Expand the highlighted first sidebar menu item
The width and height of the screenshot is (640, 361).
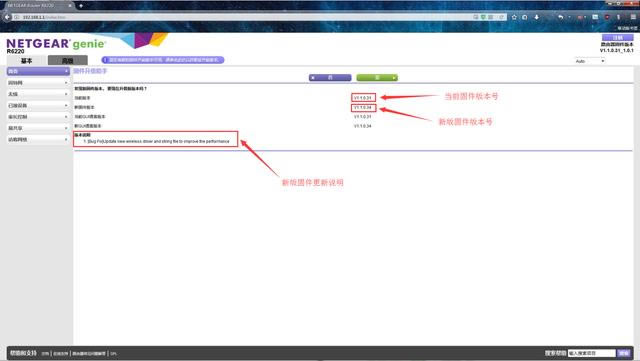38,71
